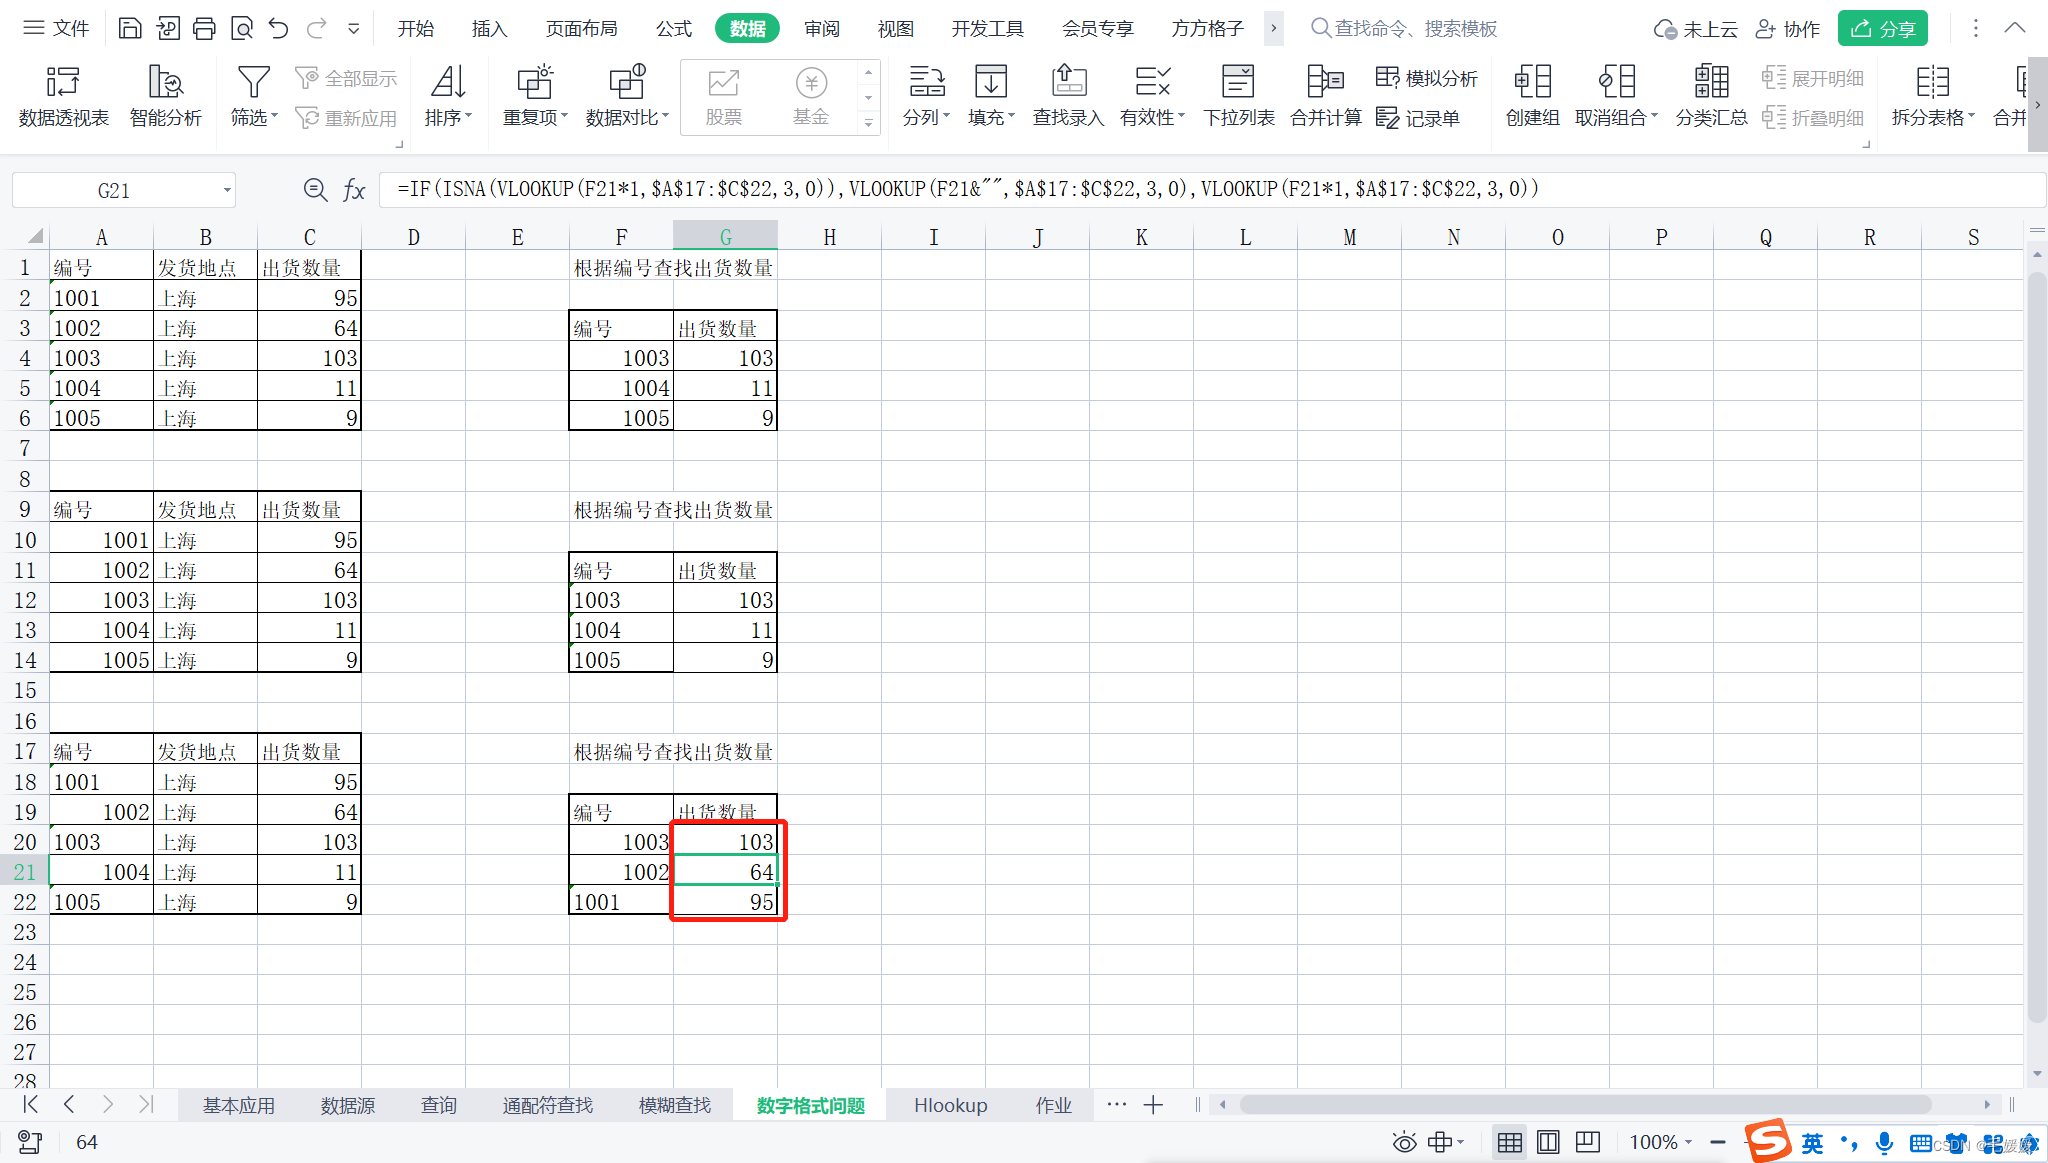Screen dimensions: 2048x1163
Task: Open the 文件 file menu
Action: coord(57,28)
